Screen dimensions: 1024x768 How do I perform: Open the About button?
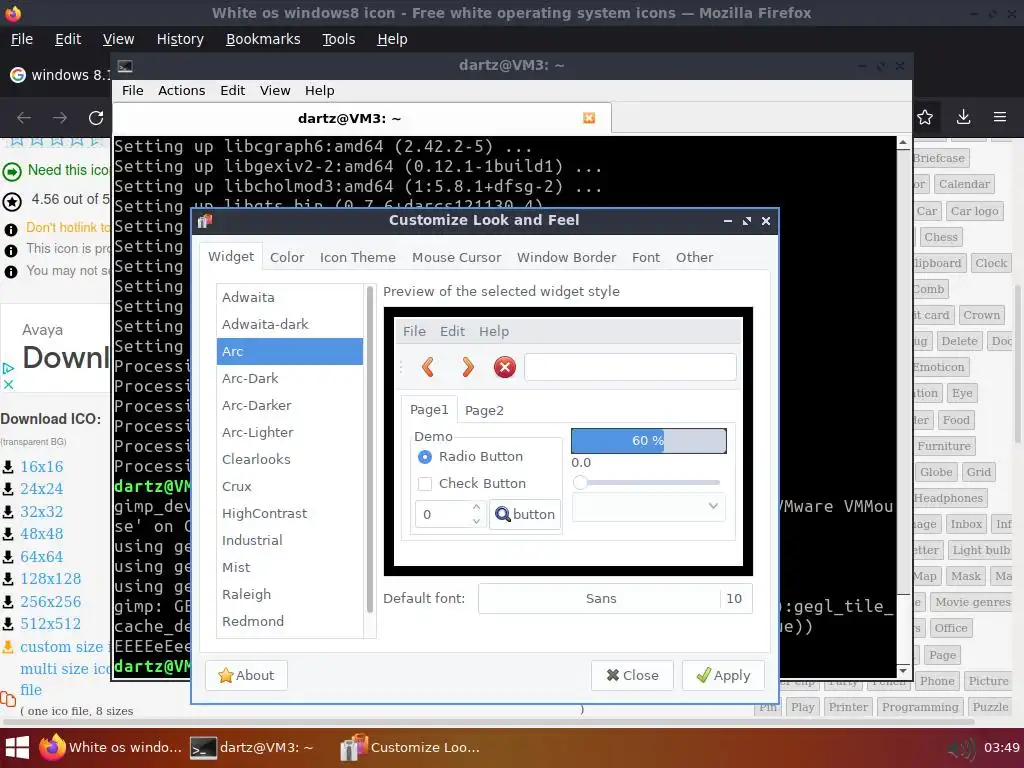(x=246, y=675)
